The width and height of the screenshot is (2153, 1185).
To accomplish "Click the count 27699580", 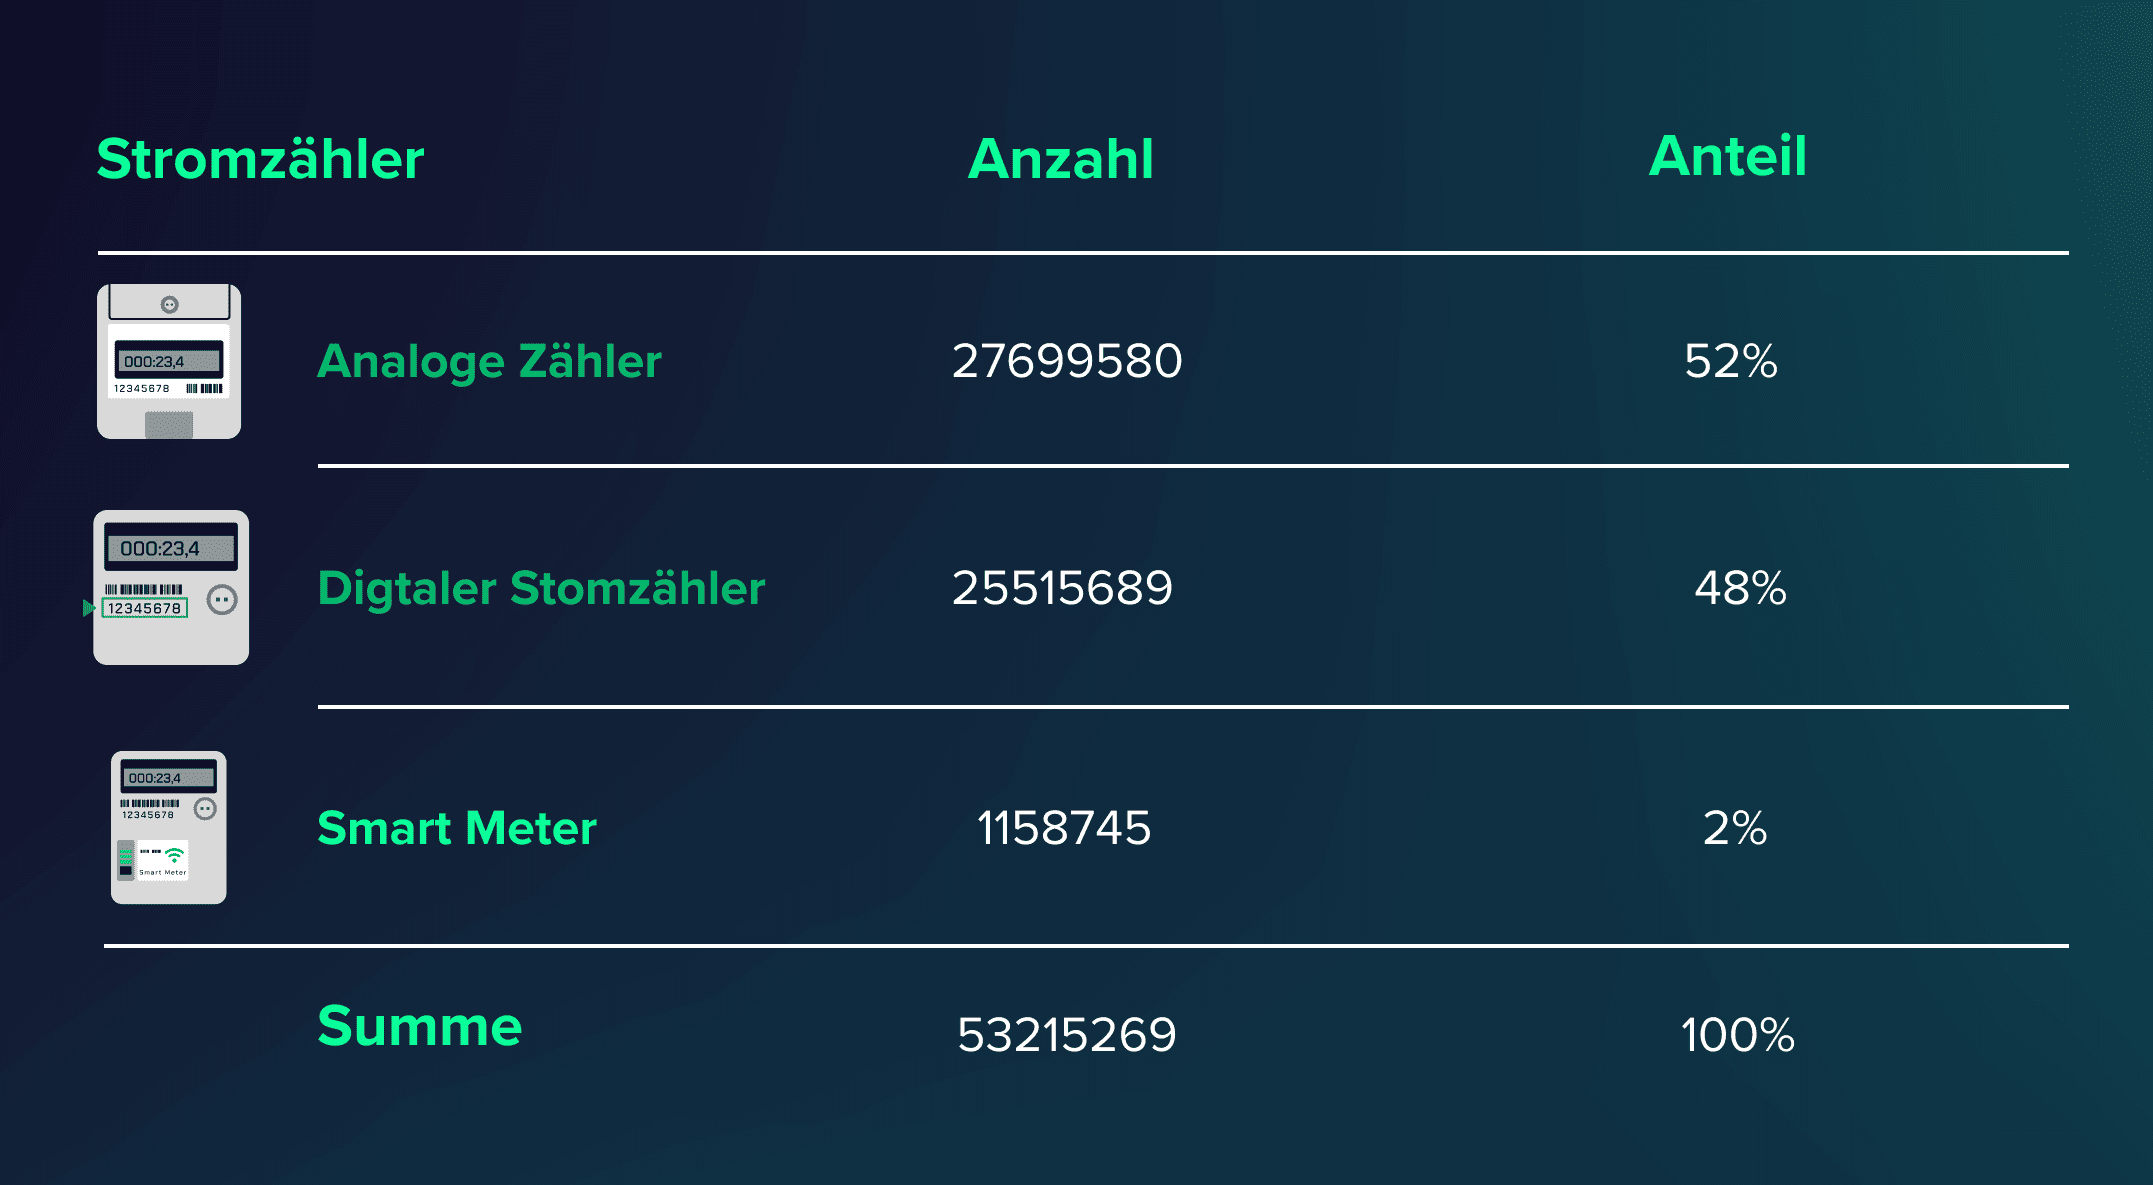I will [x=1067, y=361].
